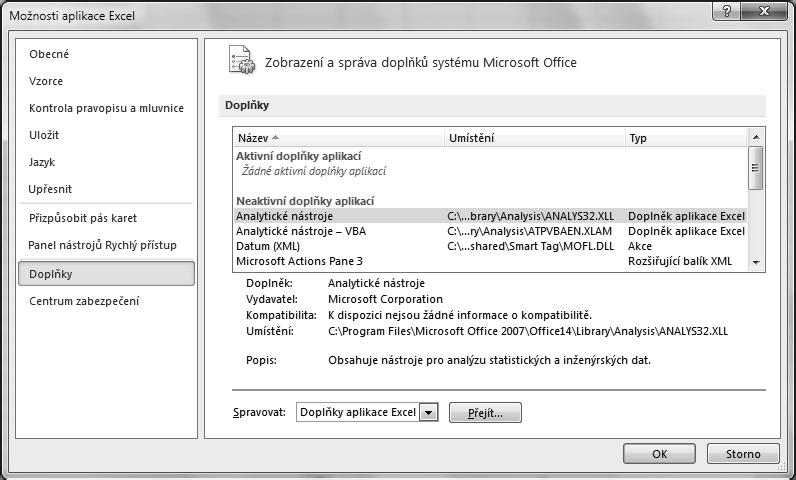Image resolution: width=796 pixels, height=480 pixels.
Task: Switch to the Jazyk category
Action: [42, 162]
